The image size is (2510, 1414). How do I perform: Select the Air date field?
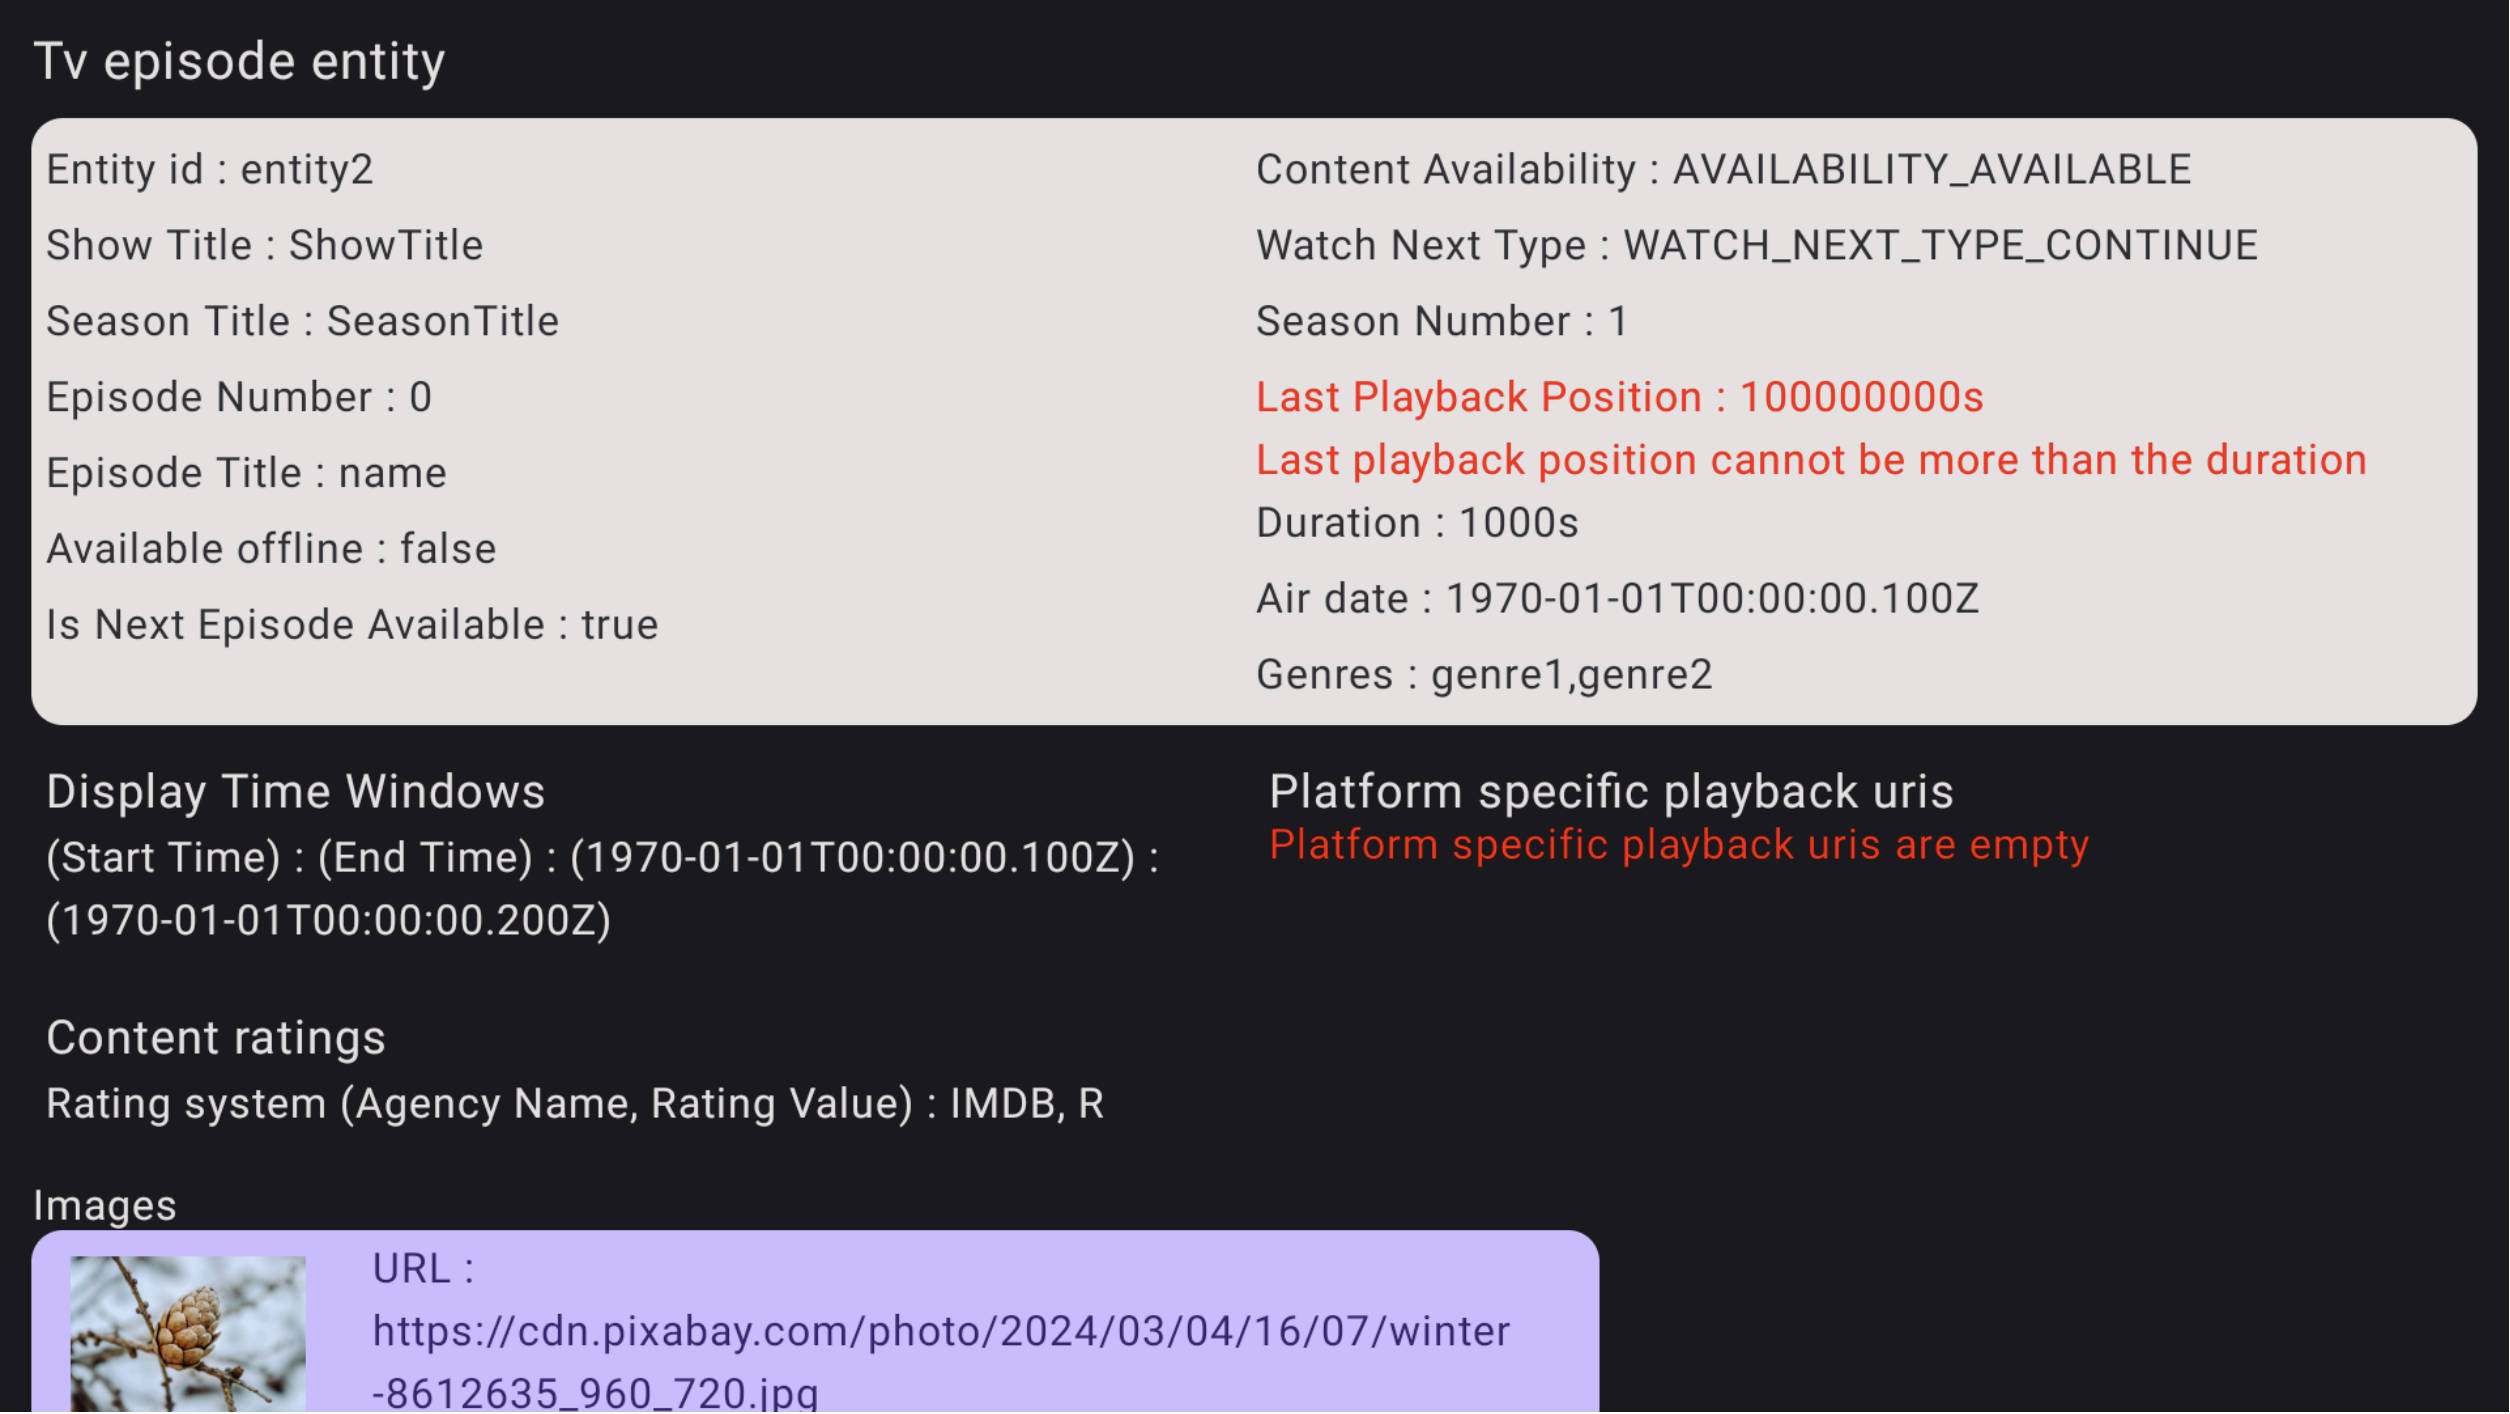(x=1617, y=600)
